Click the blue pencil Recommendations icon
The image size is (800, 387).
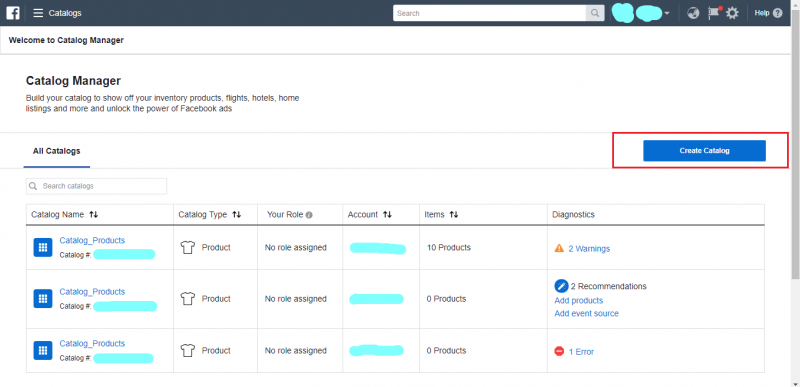coord(561,286)
